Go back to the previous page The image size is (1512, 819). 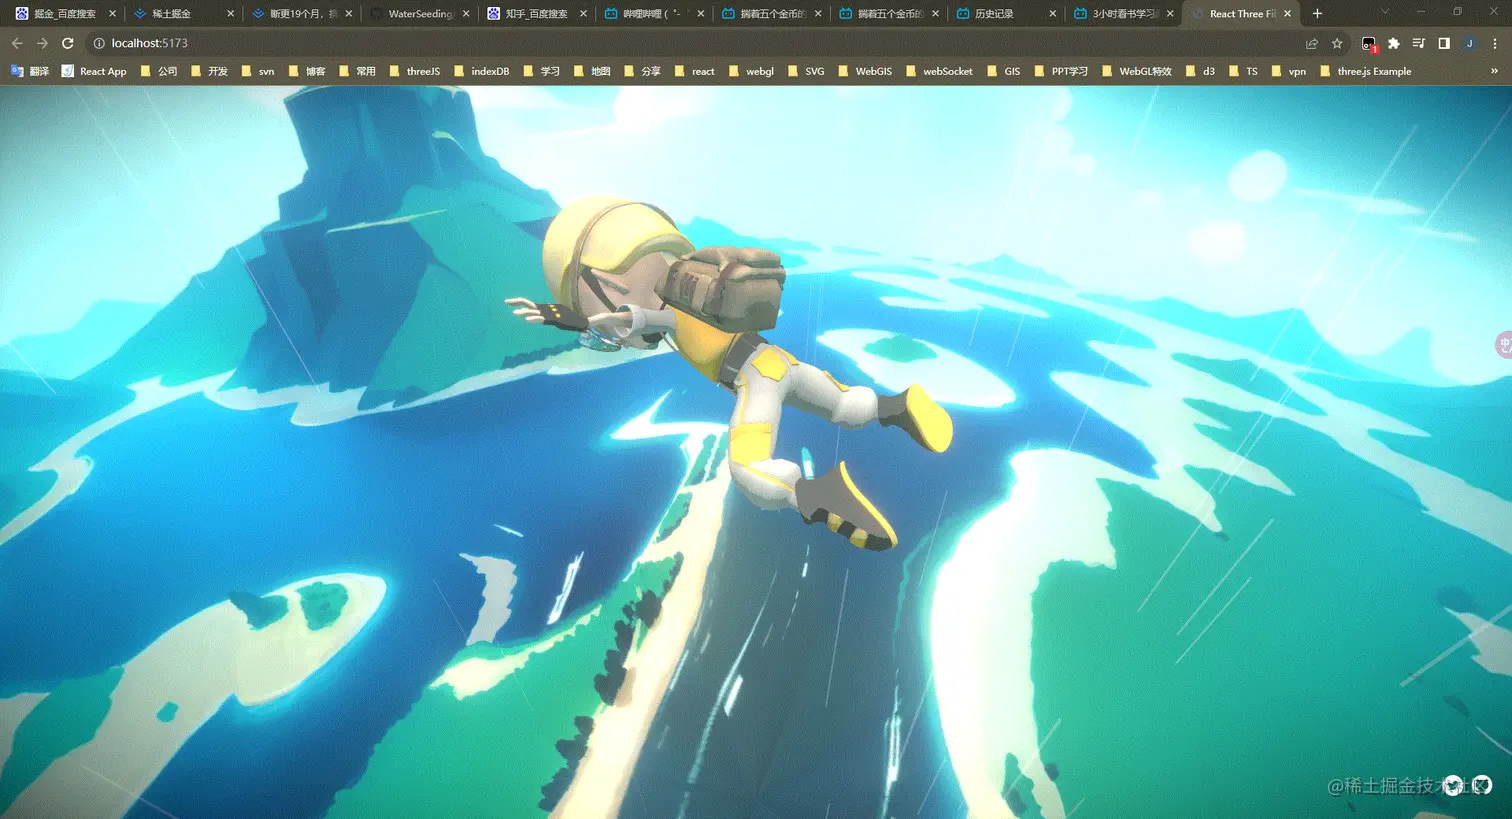(17, 43)
